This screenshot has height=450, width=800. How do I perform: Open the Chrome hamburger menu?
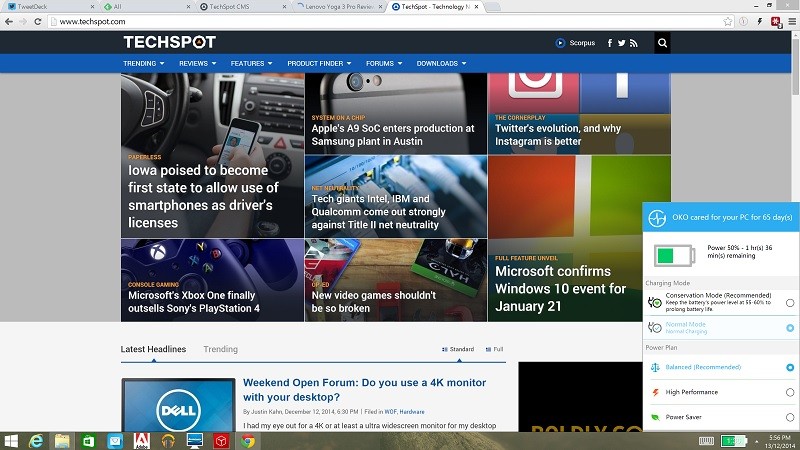pos(792,21)
